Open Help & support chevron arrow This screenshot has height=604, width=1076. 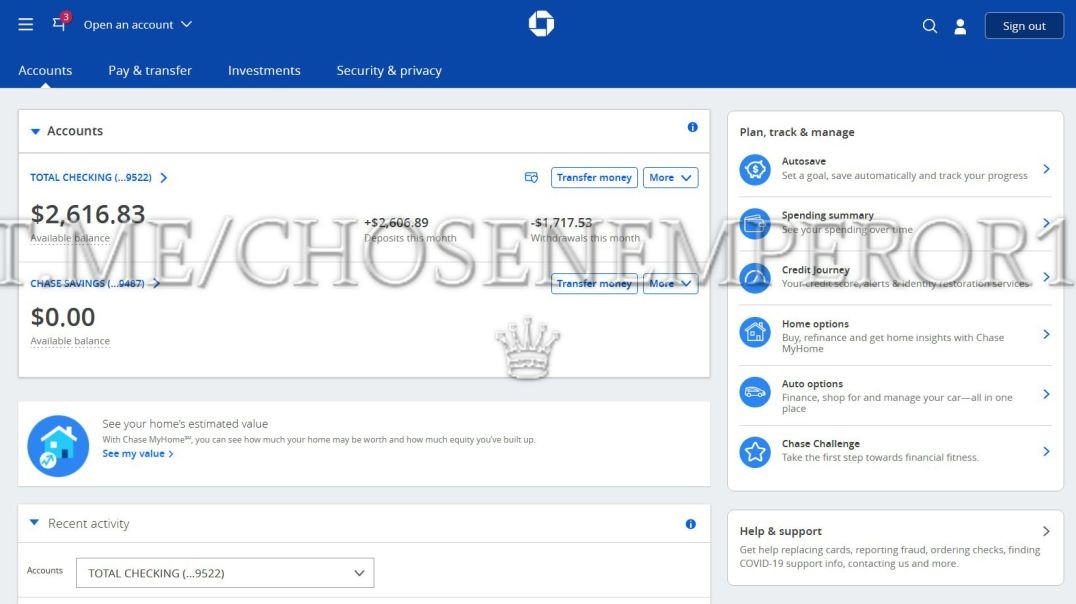pos(1046,531)
